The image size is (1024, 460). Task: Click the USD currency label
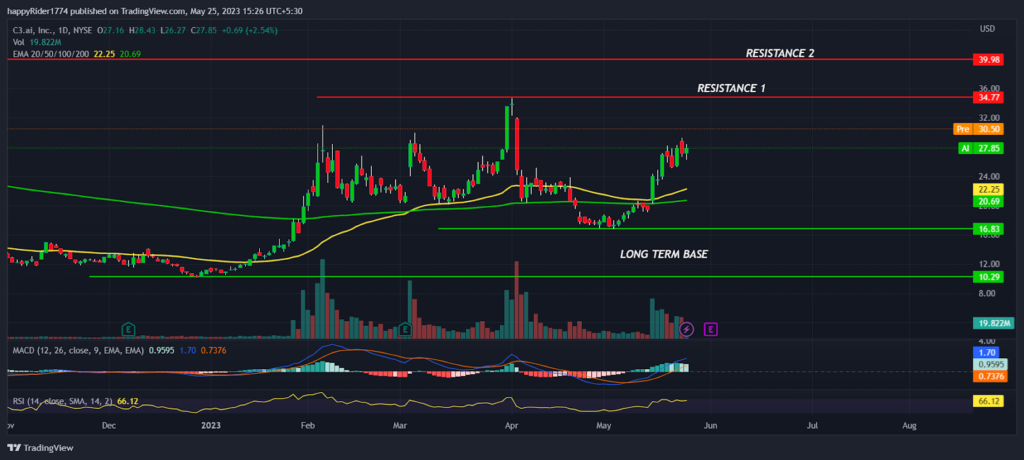(987, 29)
